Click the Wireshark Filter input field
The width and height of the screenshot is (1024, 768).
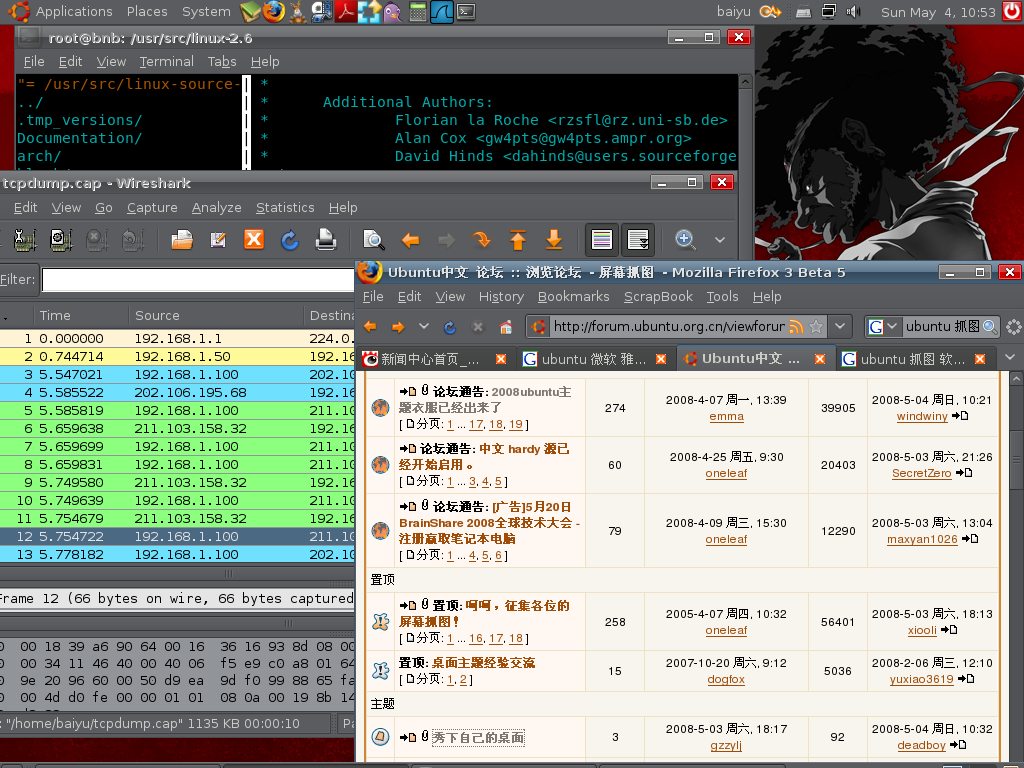[x=198, y=280]
